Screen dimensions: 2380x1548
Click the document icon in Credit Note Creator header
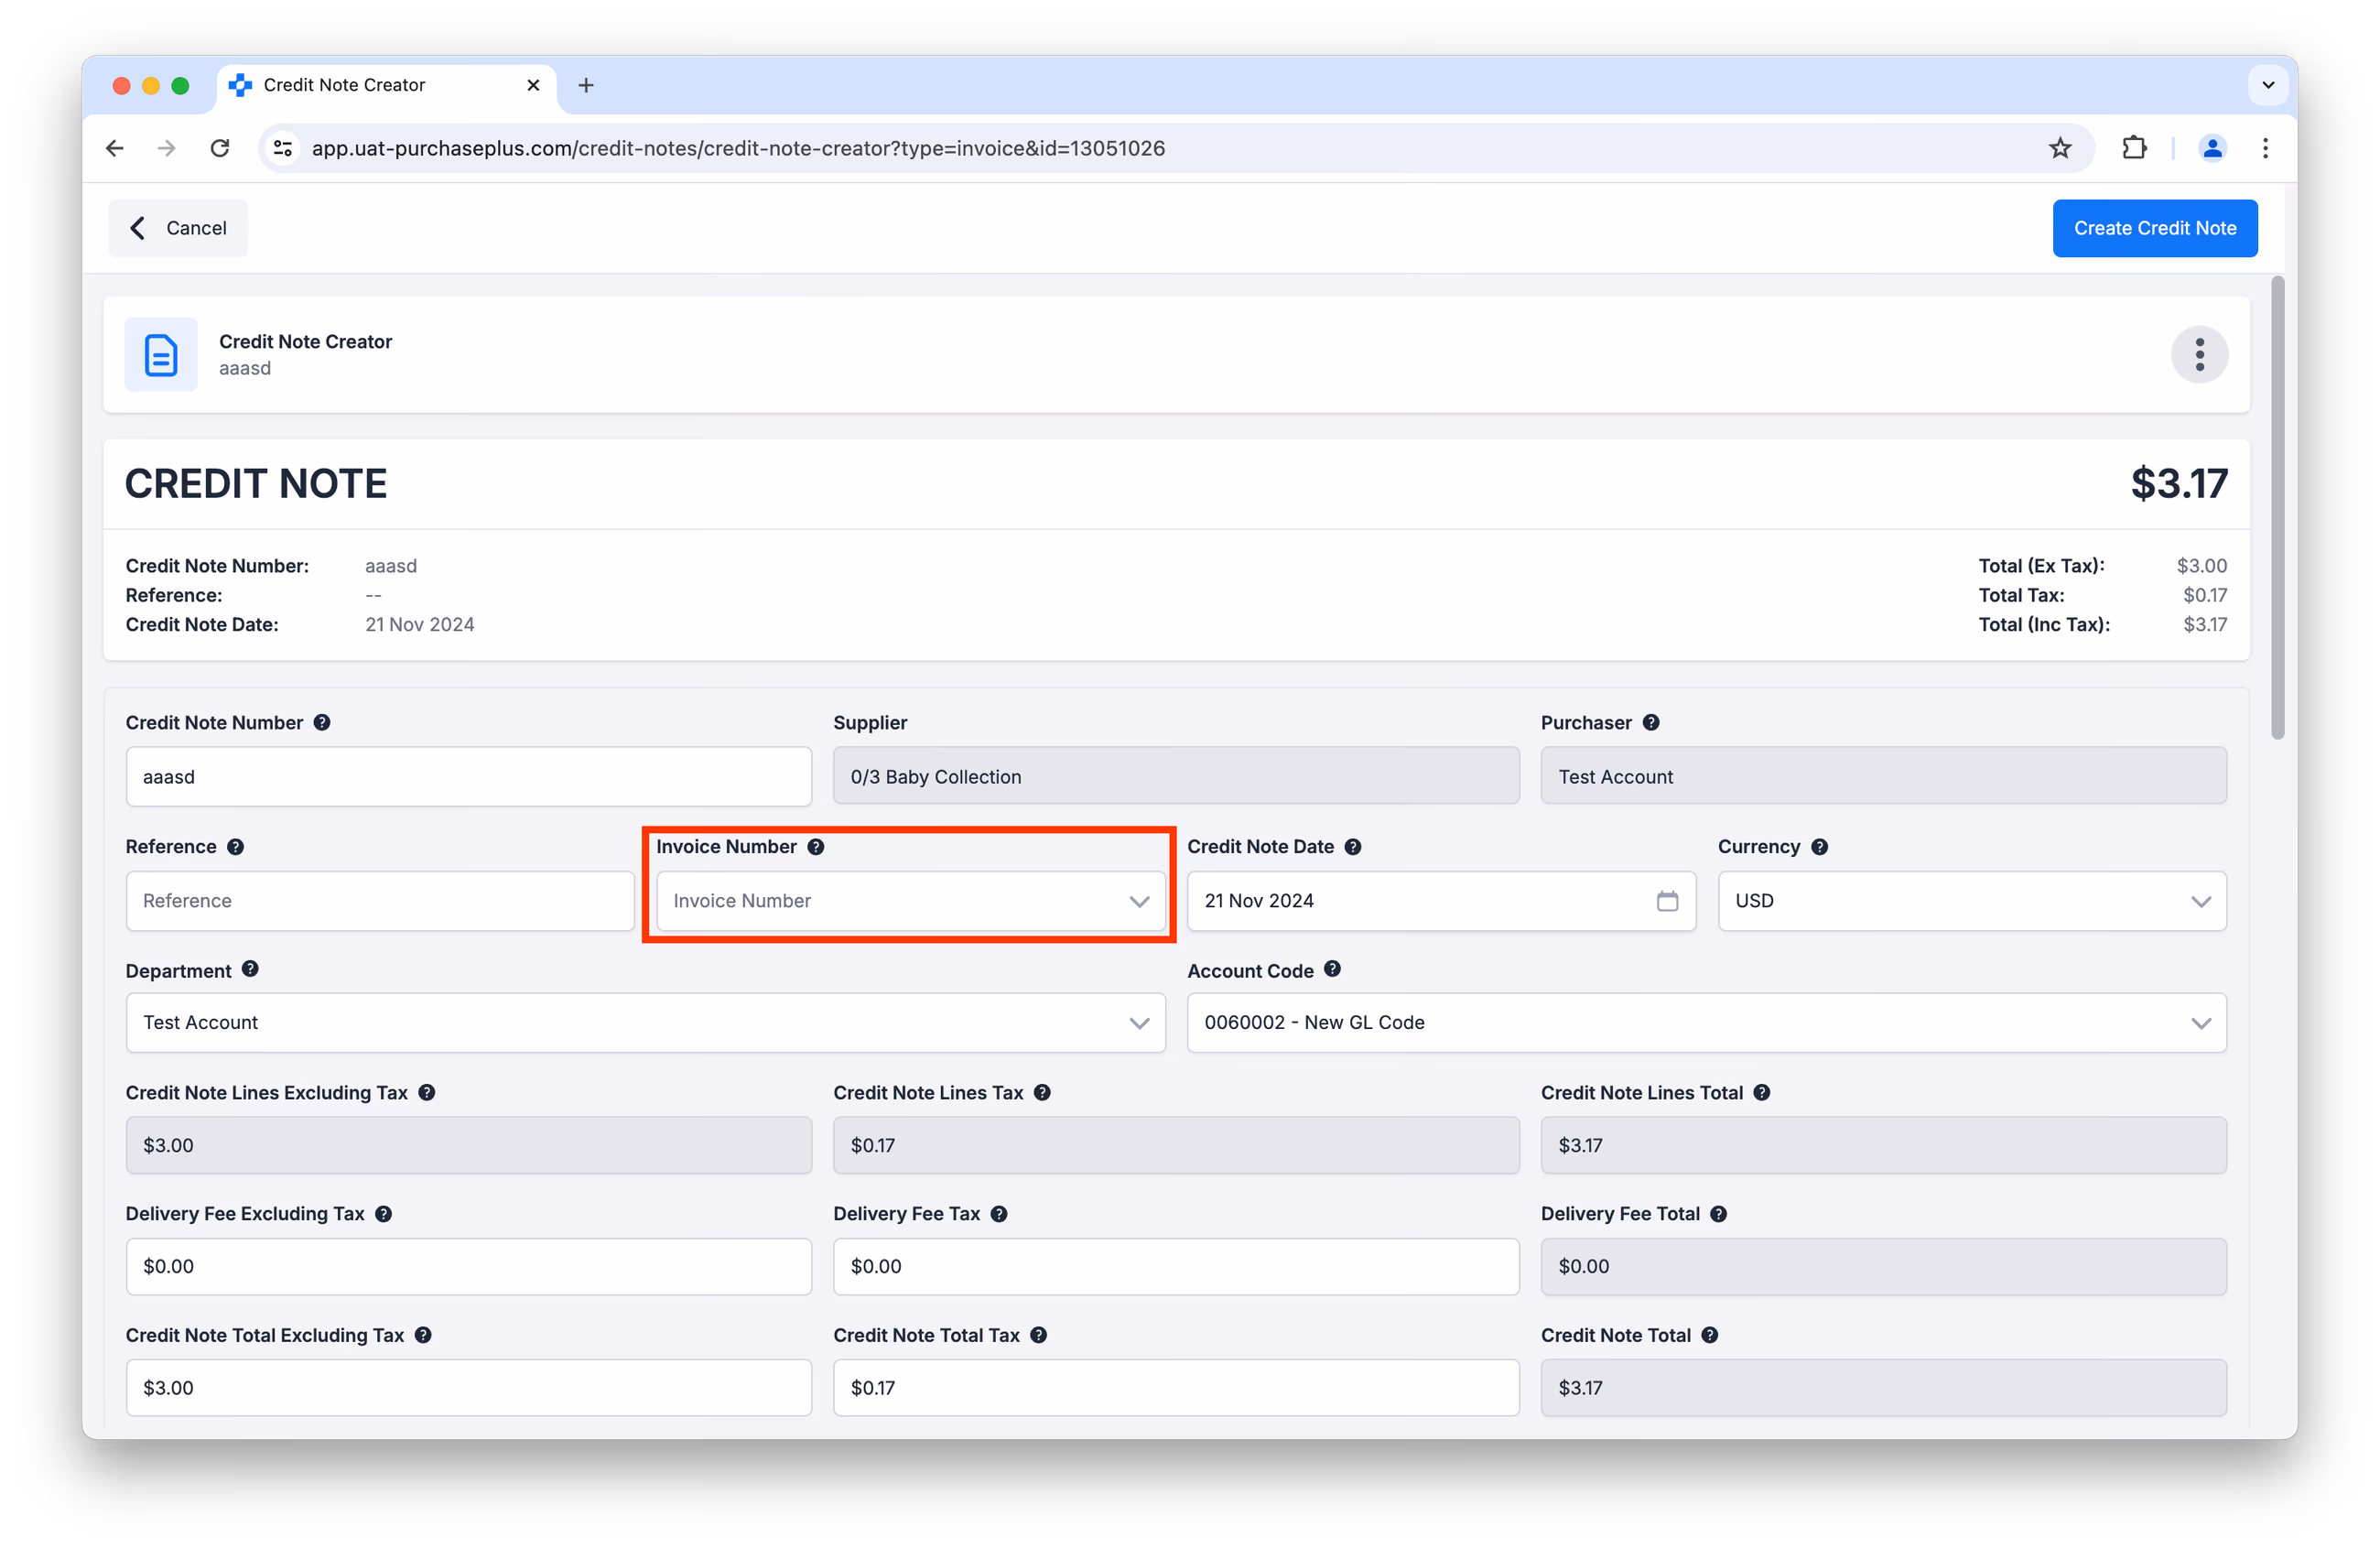coord(161,355)
